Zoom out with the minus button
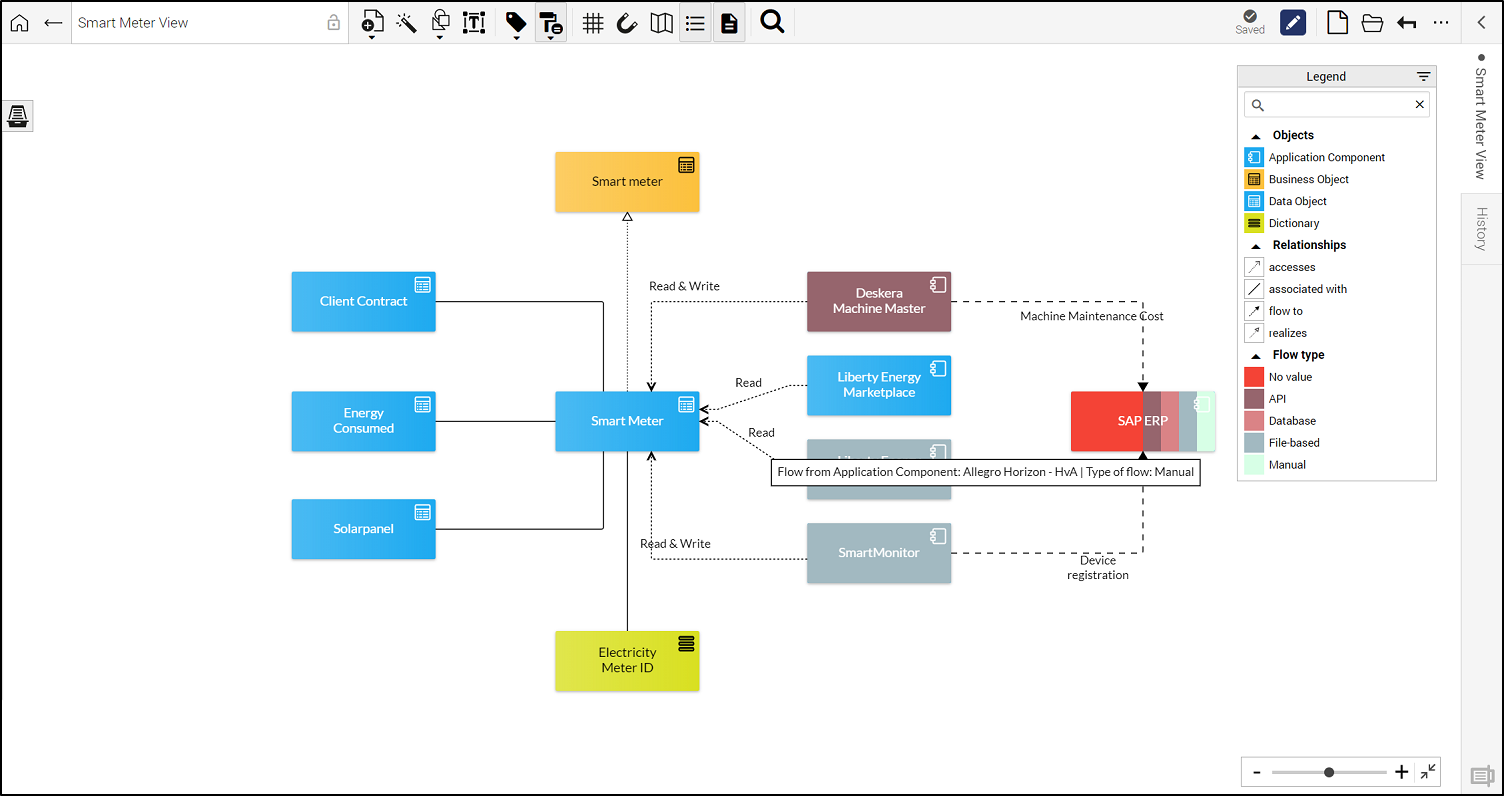Image resolution: width=1504 pixels, height=796 pixels. pyautogui.click(x=1256, y=772)
